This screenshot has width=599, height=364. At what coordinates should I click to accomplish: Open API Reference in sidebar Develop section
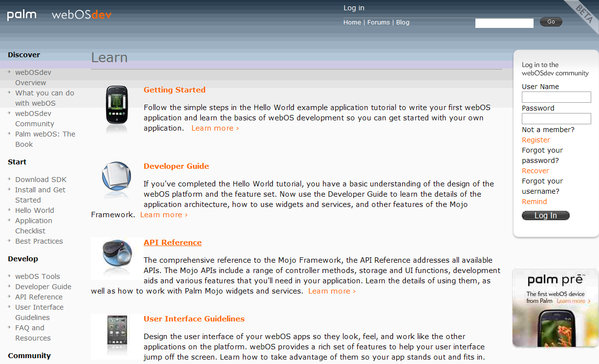pos(39,297)
